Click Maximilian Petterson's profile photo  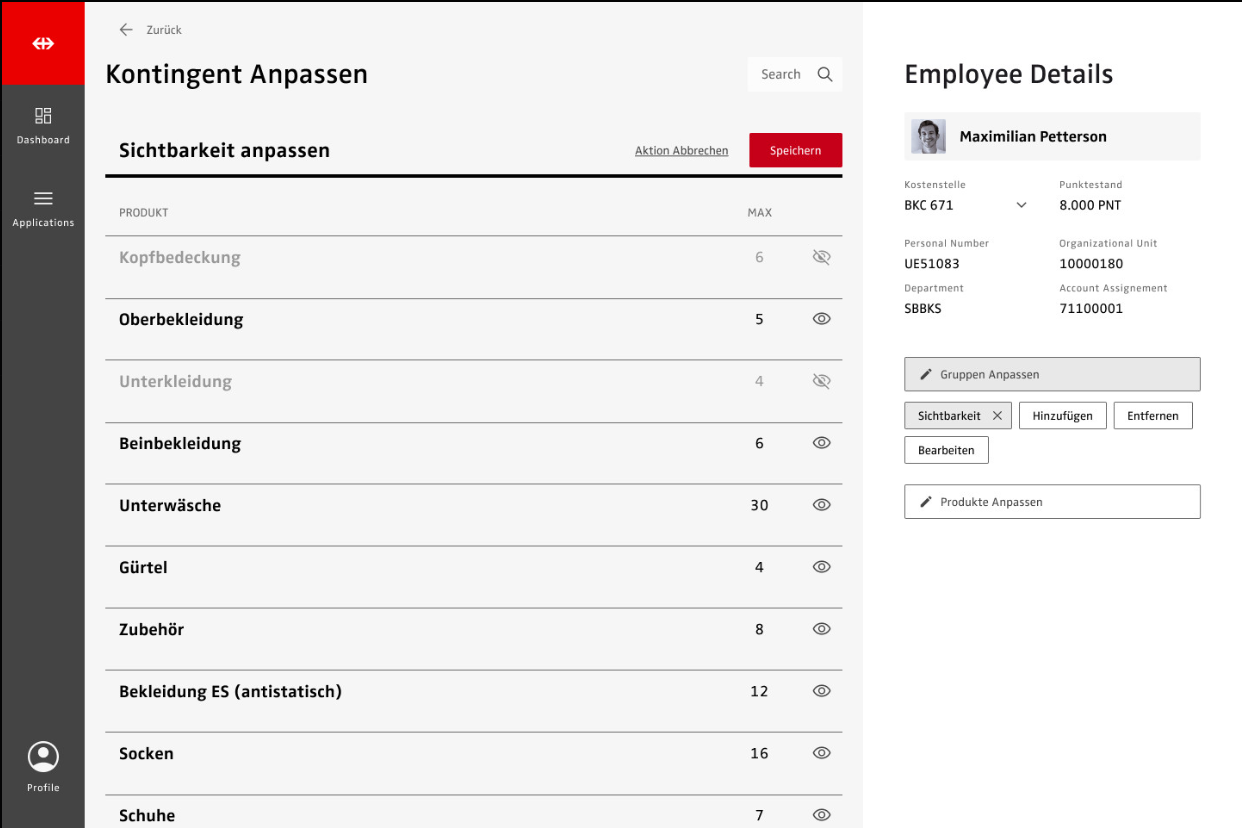(928, 137)
